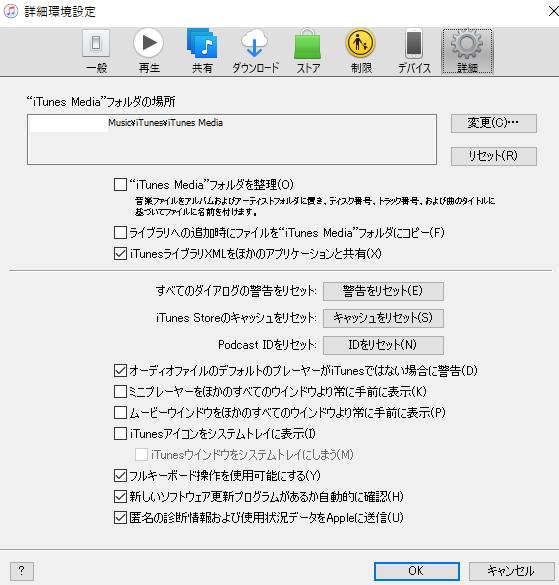Click the 詳細環境設定 window title text

pos(60,12)
